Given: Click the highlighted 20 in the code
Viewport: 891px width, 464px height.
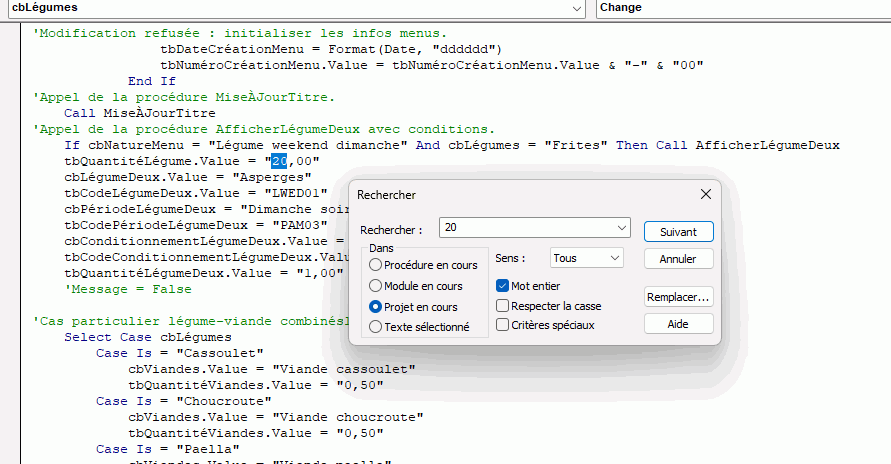Looking at the screenshot, I should [x=279, y=161].
